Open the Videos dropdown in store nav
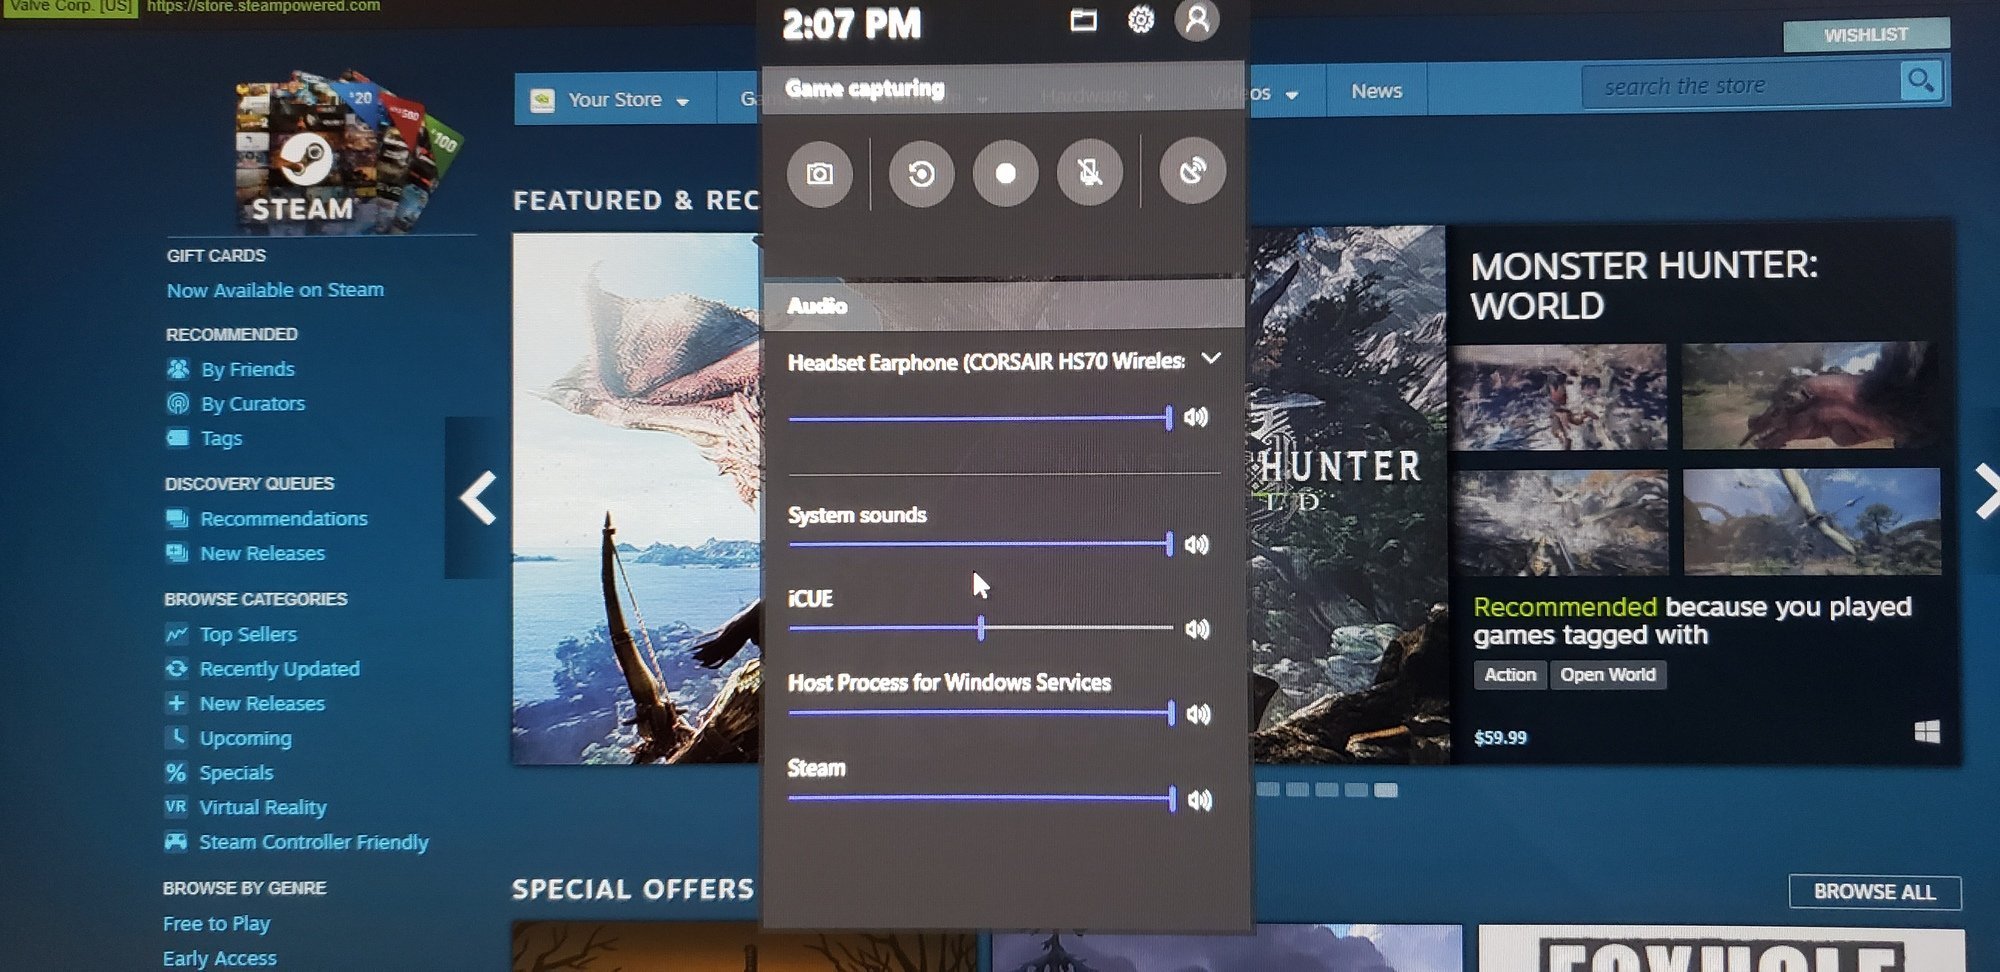Viewport: 2000px width, 972px height. click(x=1258, y=93)
